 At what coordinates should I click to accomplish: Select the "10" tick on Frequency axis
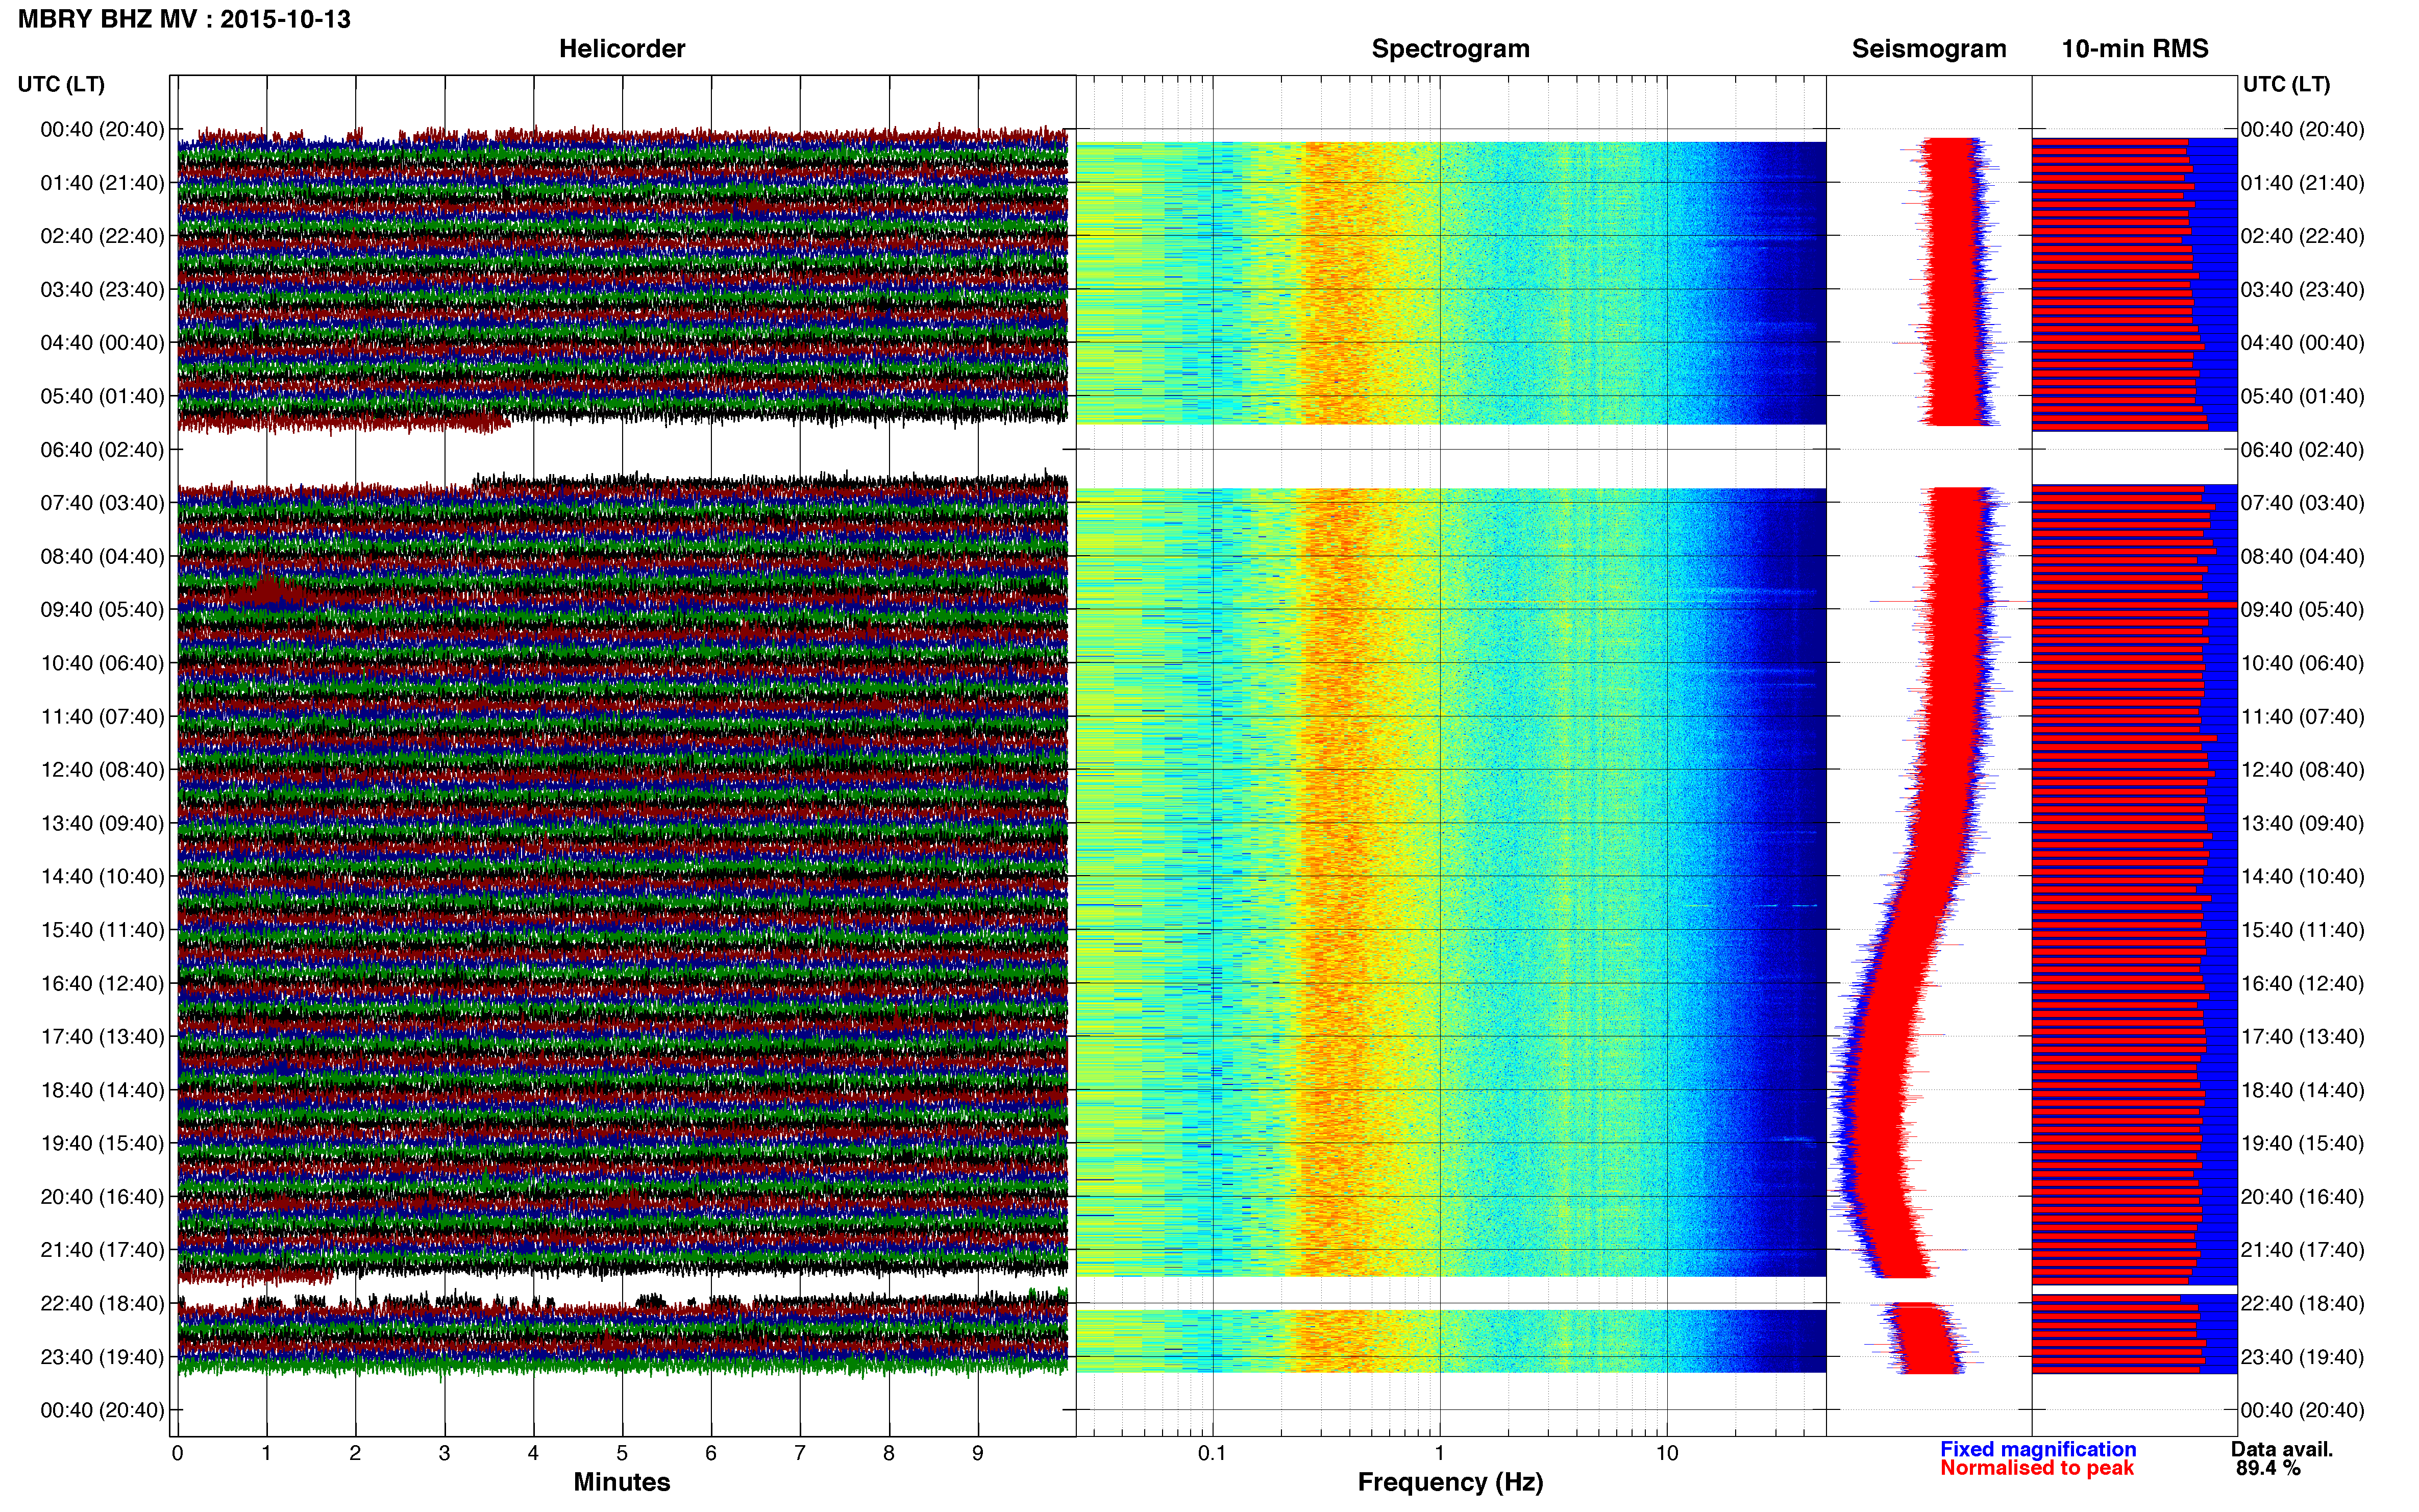[x=1667, y=1454]
